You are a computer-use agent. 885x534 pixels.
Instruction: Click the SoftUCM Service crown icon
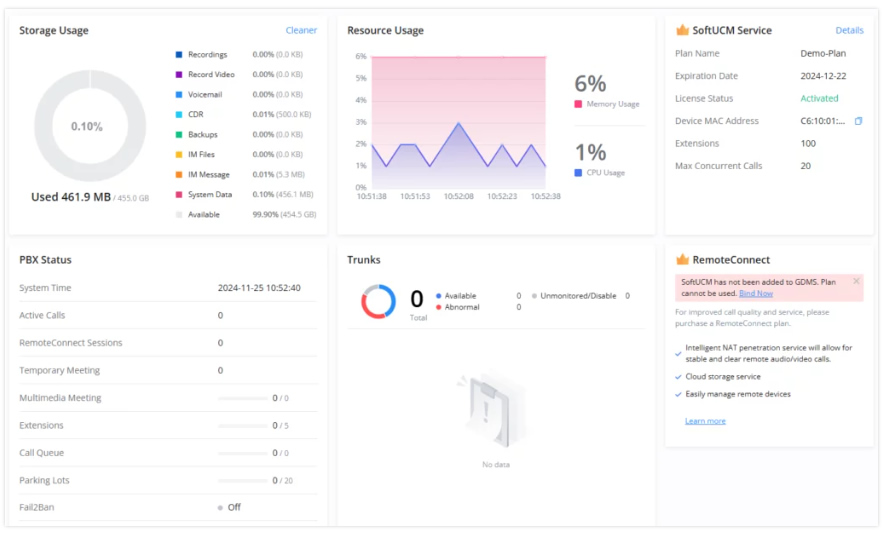click(682, 30)
